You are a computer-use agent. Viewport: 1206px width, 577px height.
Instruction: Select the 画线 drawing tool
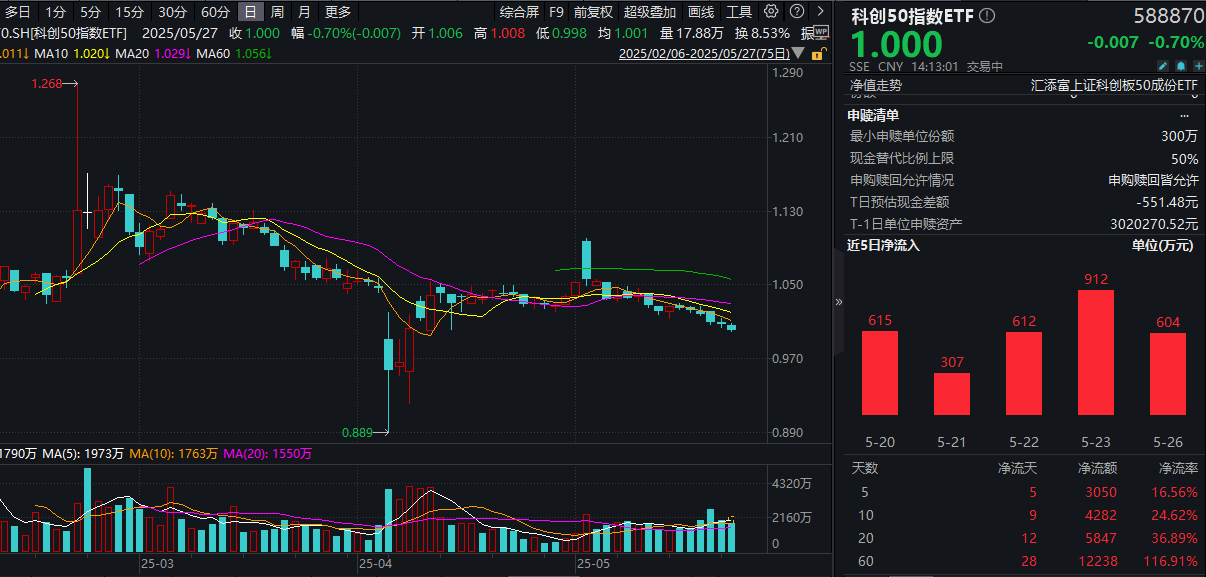click(702, 12)
